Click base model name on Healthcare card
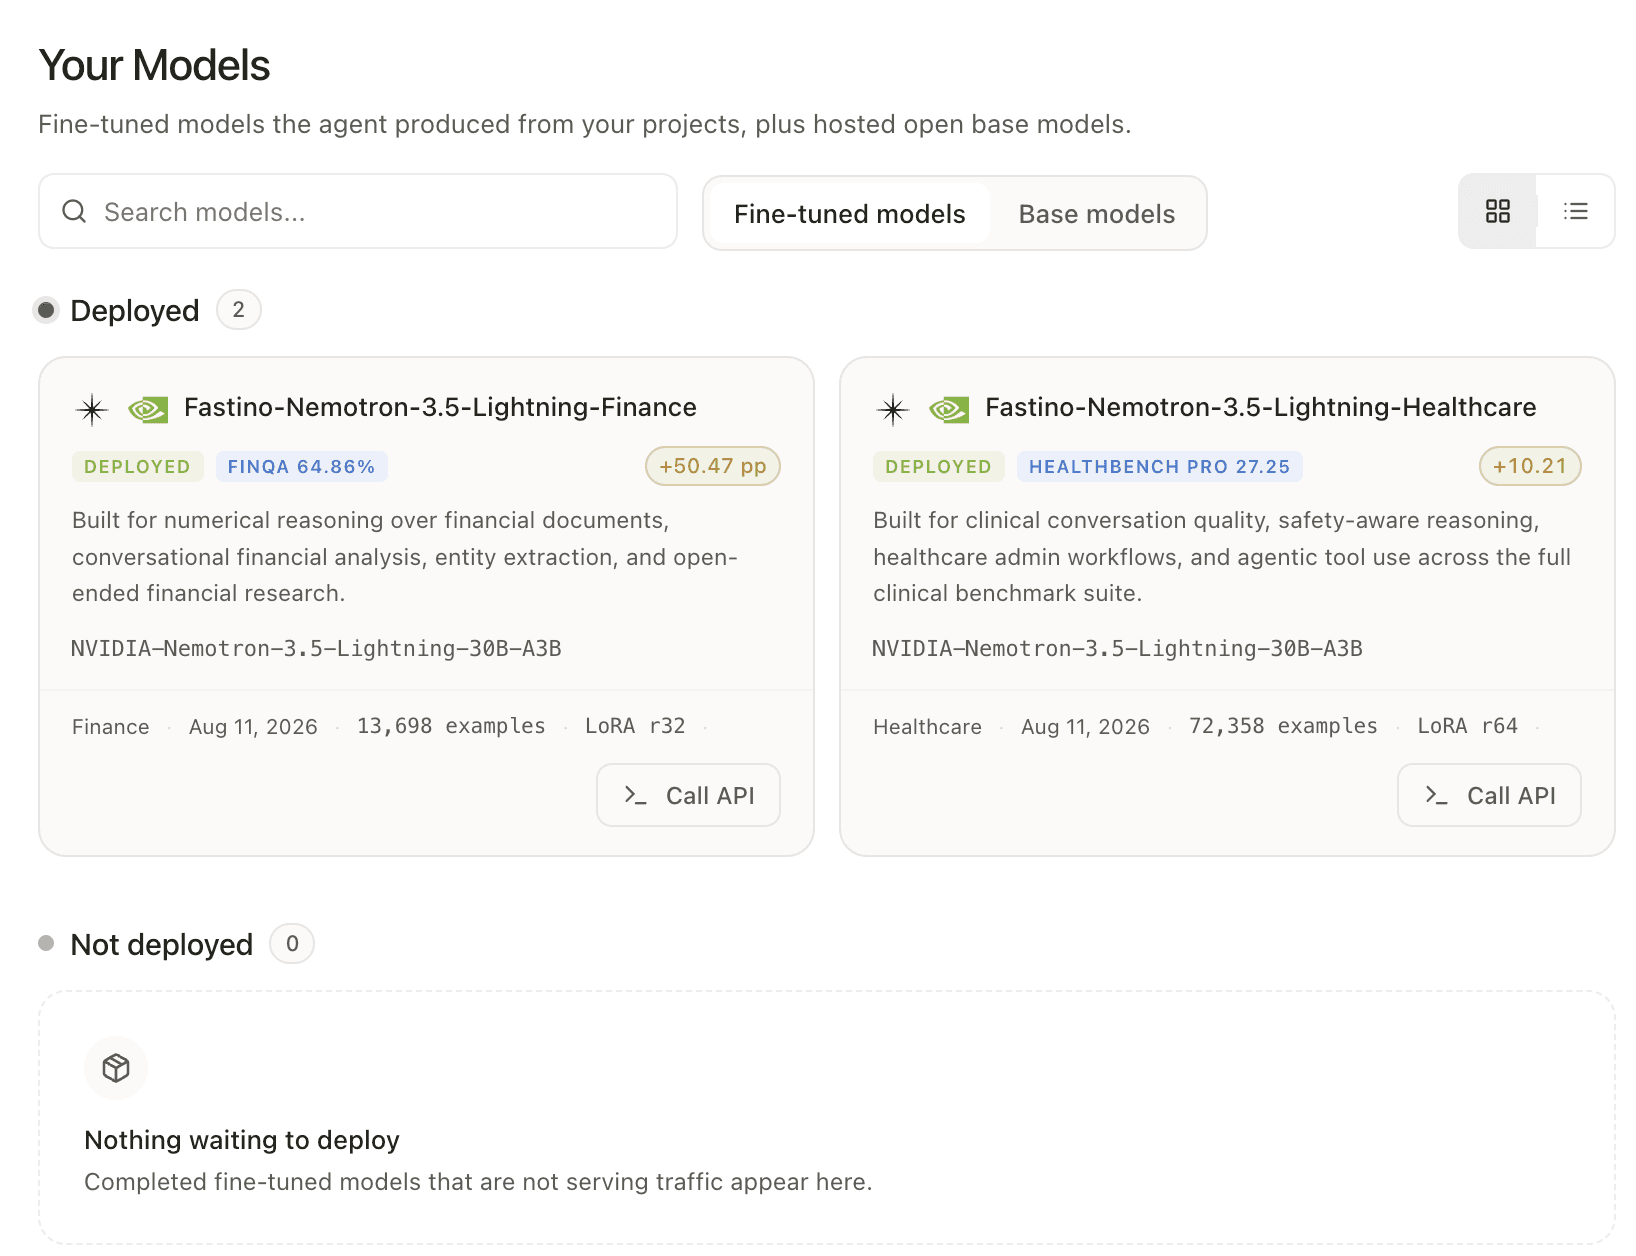This screenshot has width=1636, height=1256. click(1117, 648)
